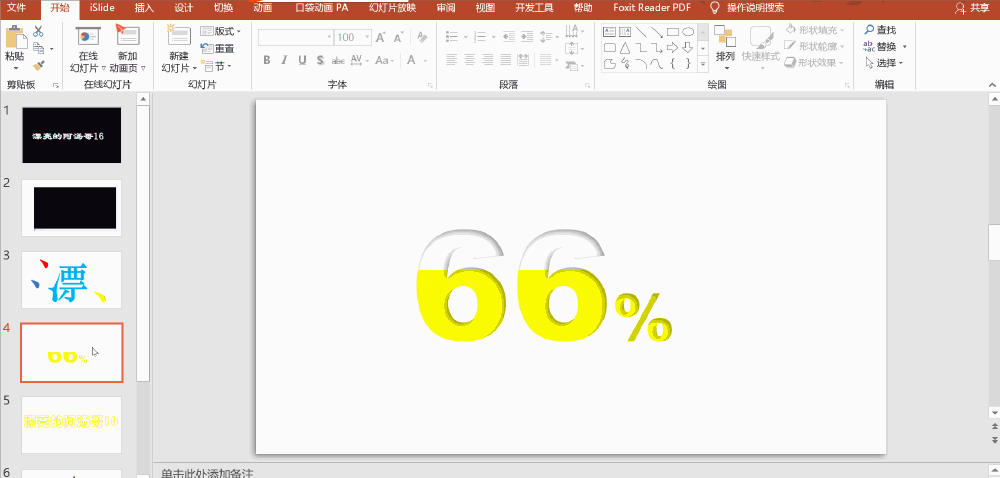Open the 选择 select dropdown
Screen dimensions: 1000x478
[884, 63]
